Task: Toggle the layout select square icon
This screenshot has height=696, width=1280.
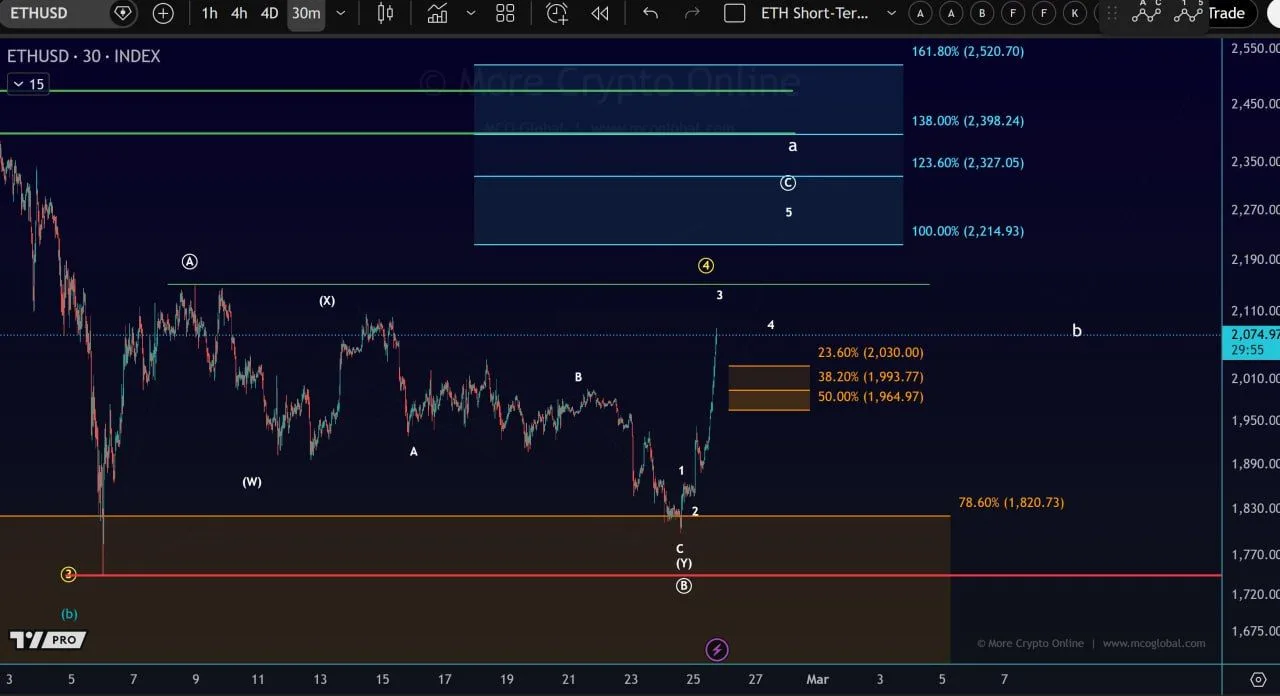Action: click(734, 13)
